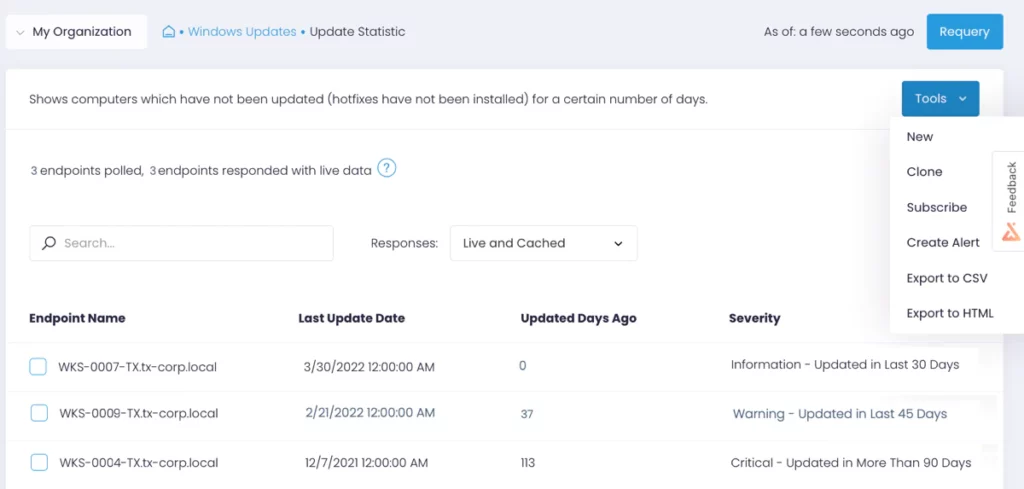Choose Clone from Tools menu
This screenshot has width=1024, height=489.
pyautogui.click(x=924, y=172)
